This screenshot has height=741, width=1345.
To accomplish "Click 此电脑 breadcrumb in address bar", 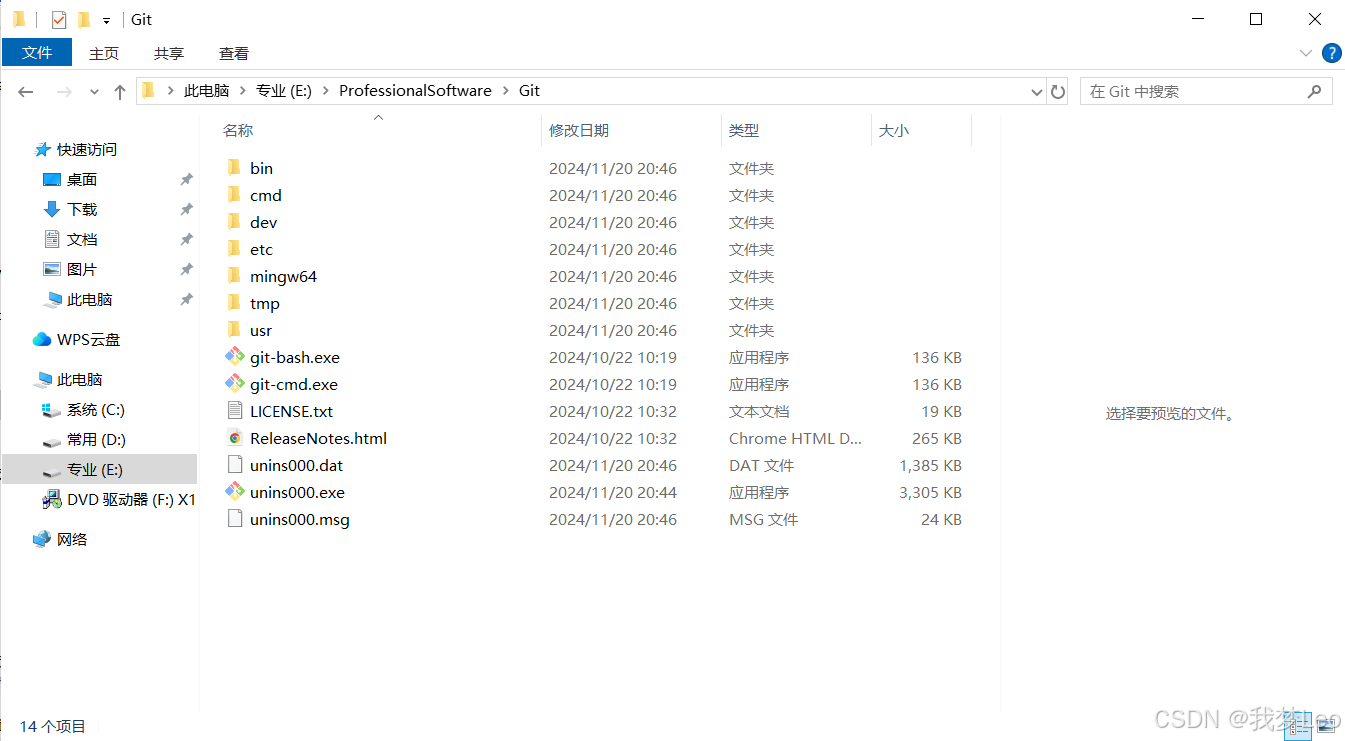I will 206,91.
